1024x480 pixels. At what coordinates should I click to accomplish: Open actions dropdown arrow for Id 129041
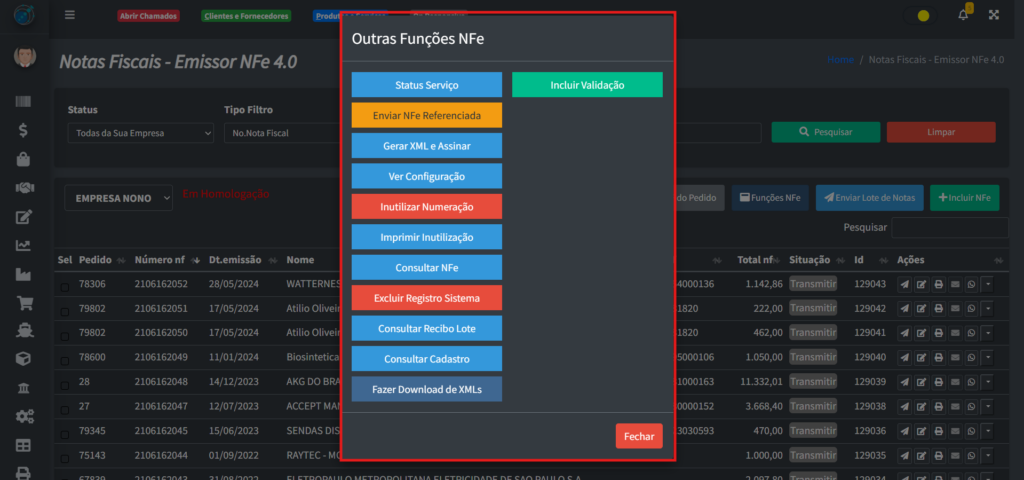coord(988,333)
